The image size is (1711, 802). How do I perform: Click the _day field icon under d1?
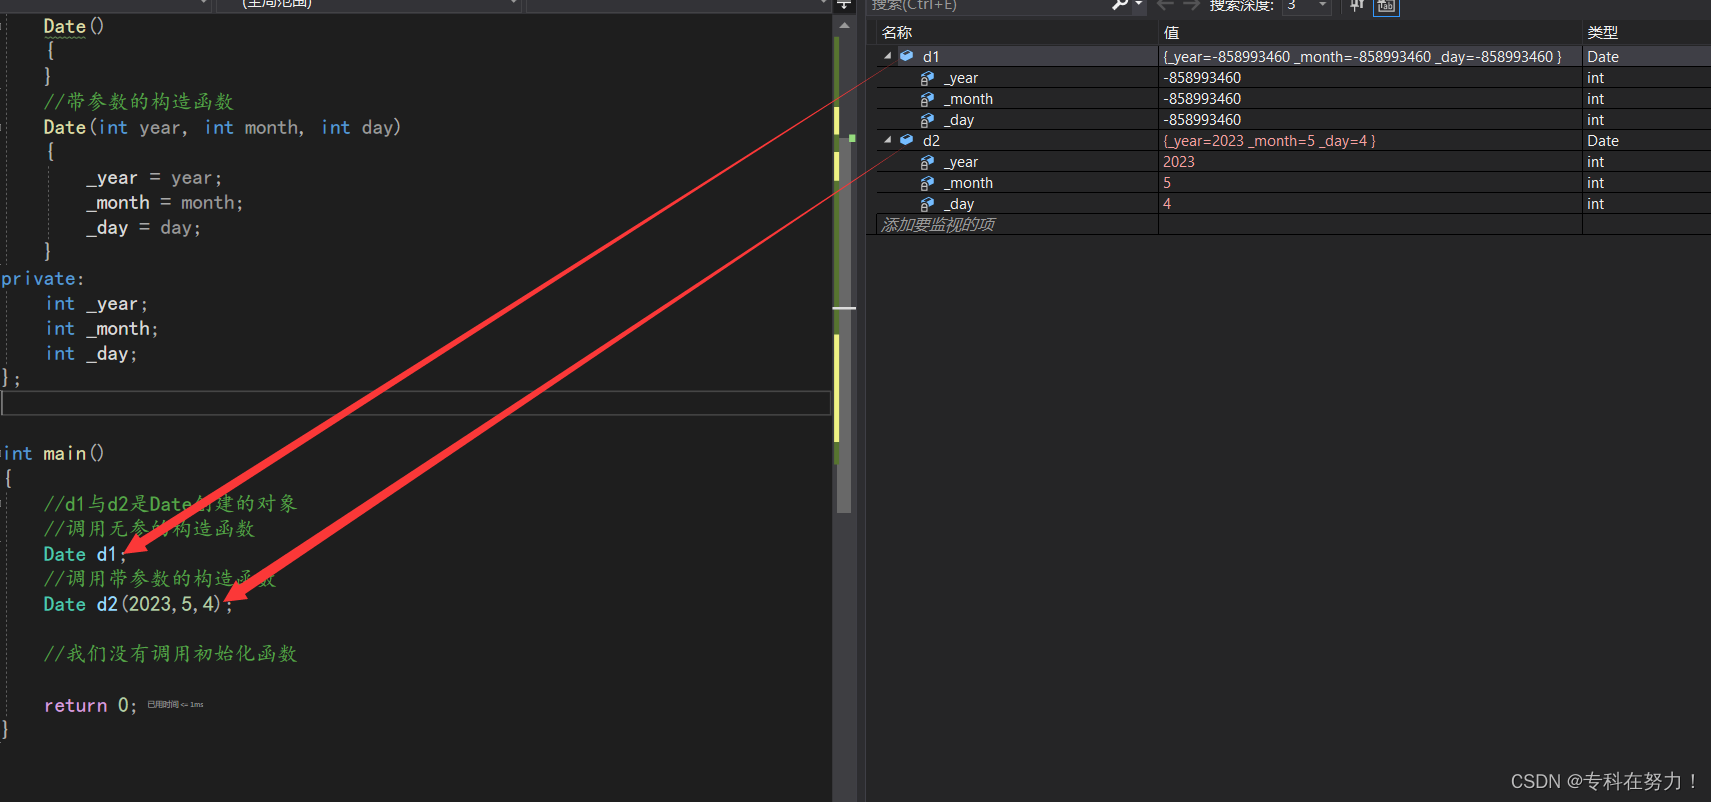point(927,120)
